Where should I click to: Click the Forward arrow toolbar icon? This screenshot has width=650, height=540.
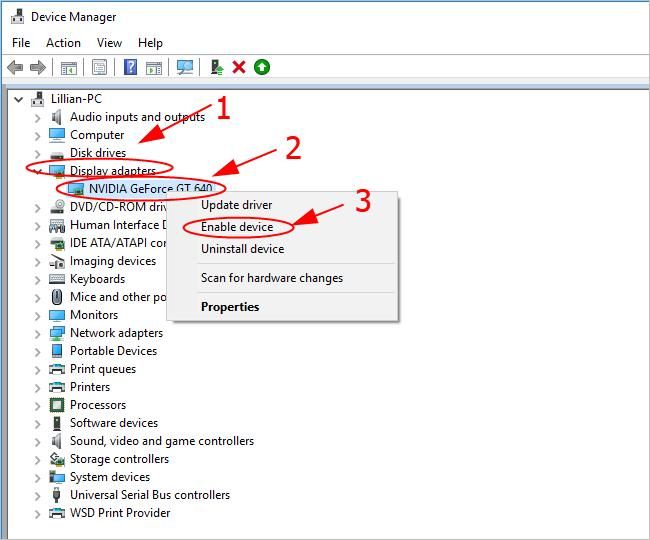[x=38, y=67]
